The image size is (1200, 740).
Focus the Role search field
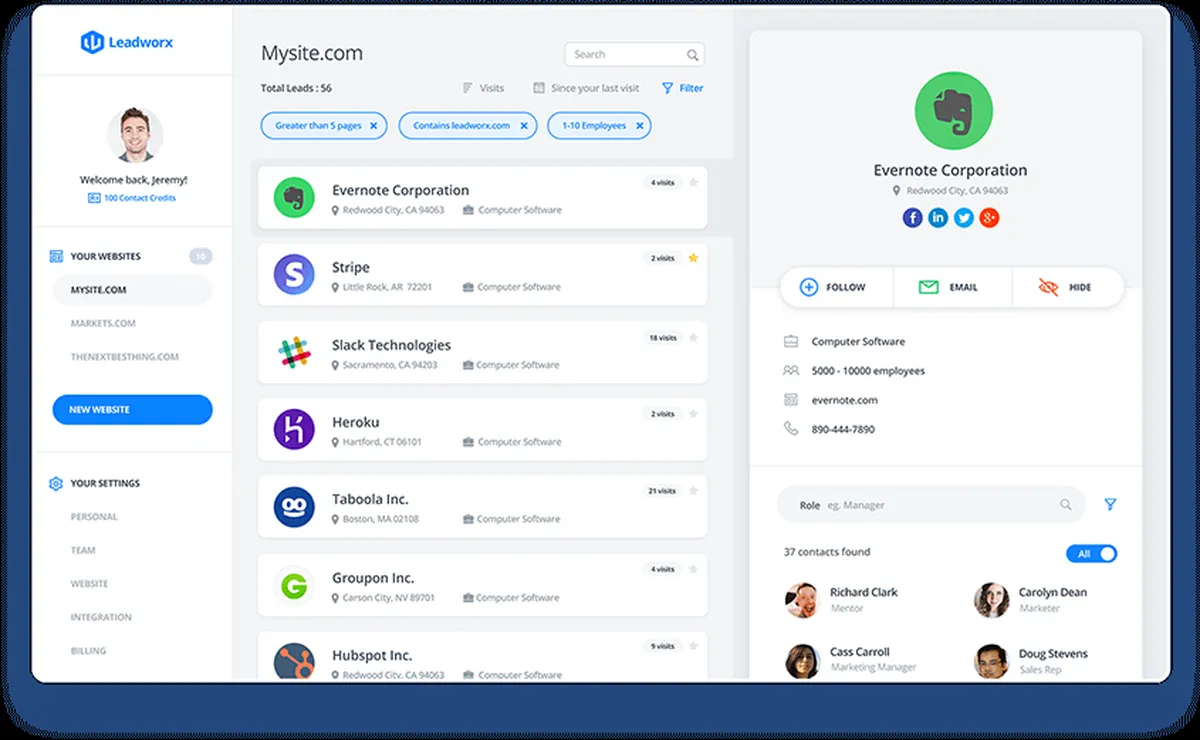click(x=931, y=505)
